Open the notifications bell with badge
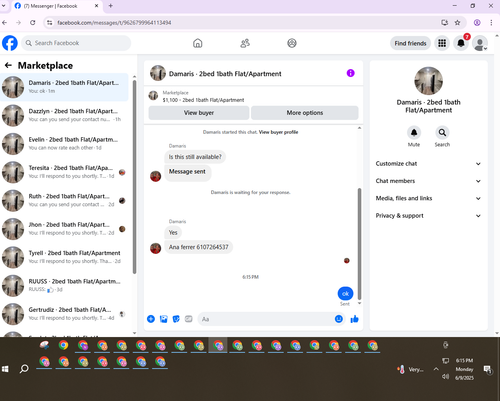 click(461, 43)
